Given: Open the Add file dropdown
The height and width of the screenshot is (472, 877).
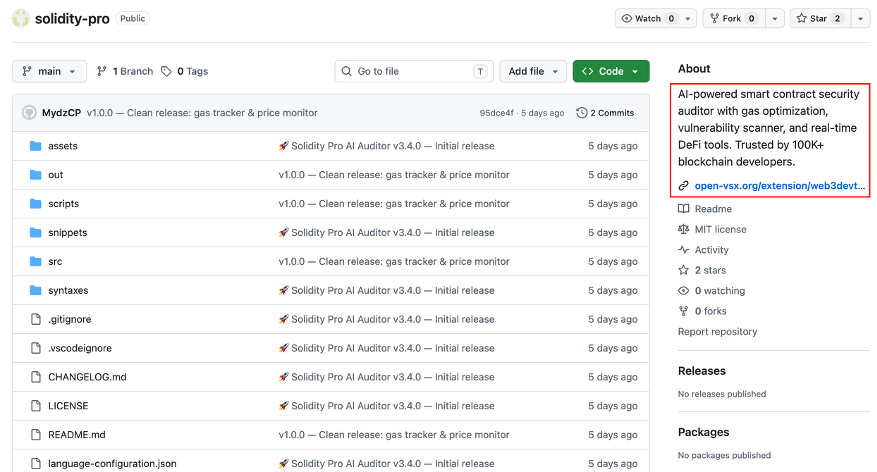Looking at the screenshot, I should pyautogui.click(x=533, y=71).
